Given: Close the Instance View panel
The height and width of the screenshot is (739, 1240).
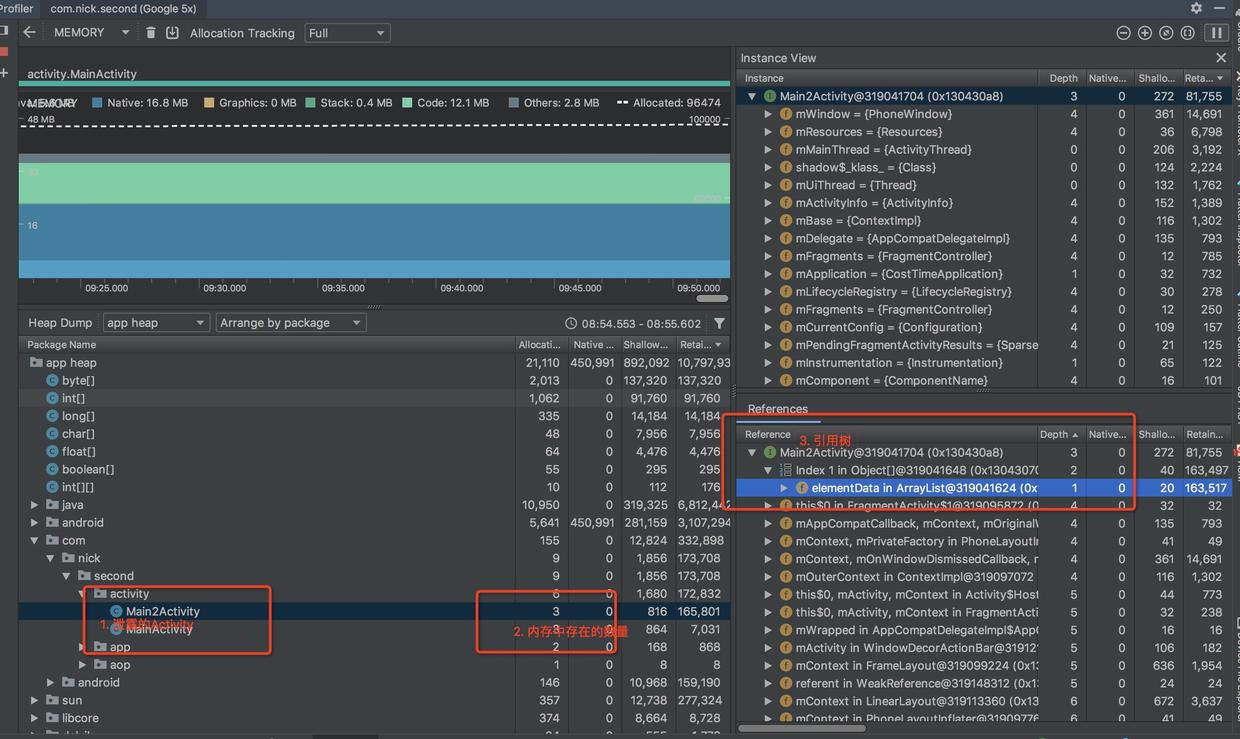Looking at the screenshot, I should tap(1220, 58).
